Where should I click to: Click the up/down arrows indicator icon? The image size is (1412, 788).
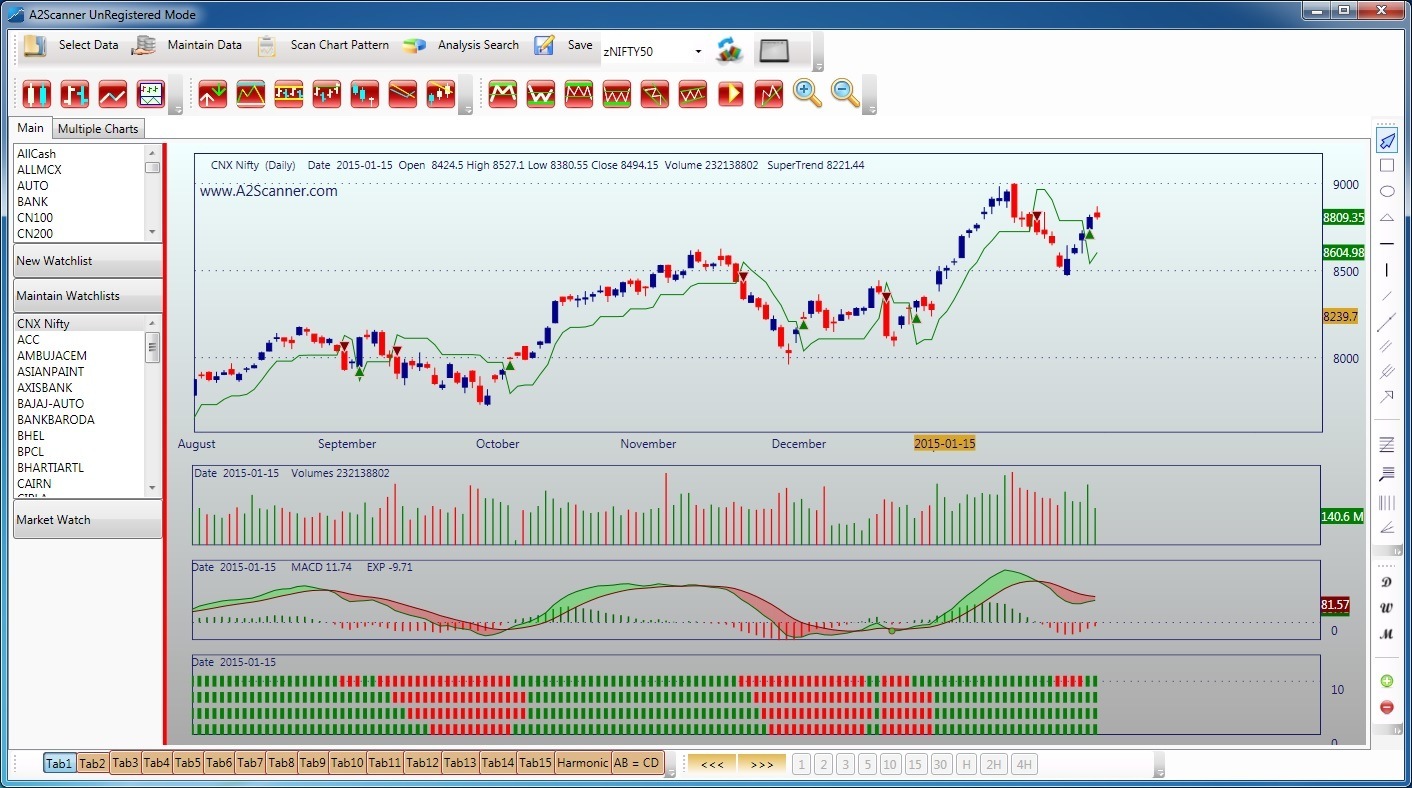(x=213, y=94)
